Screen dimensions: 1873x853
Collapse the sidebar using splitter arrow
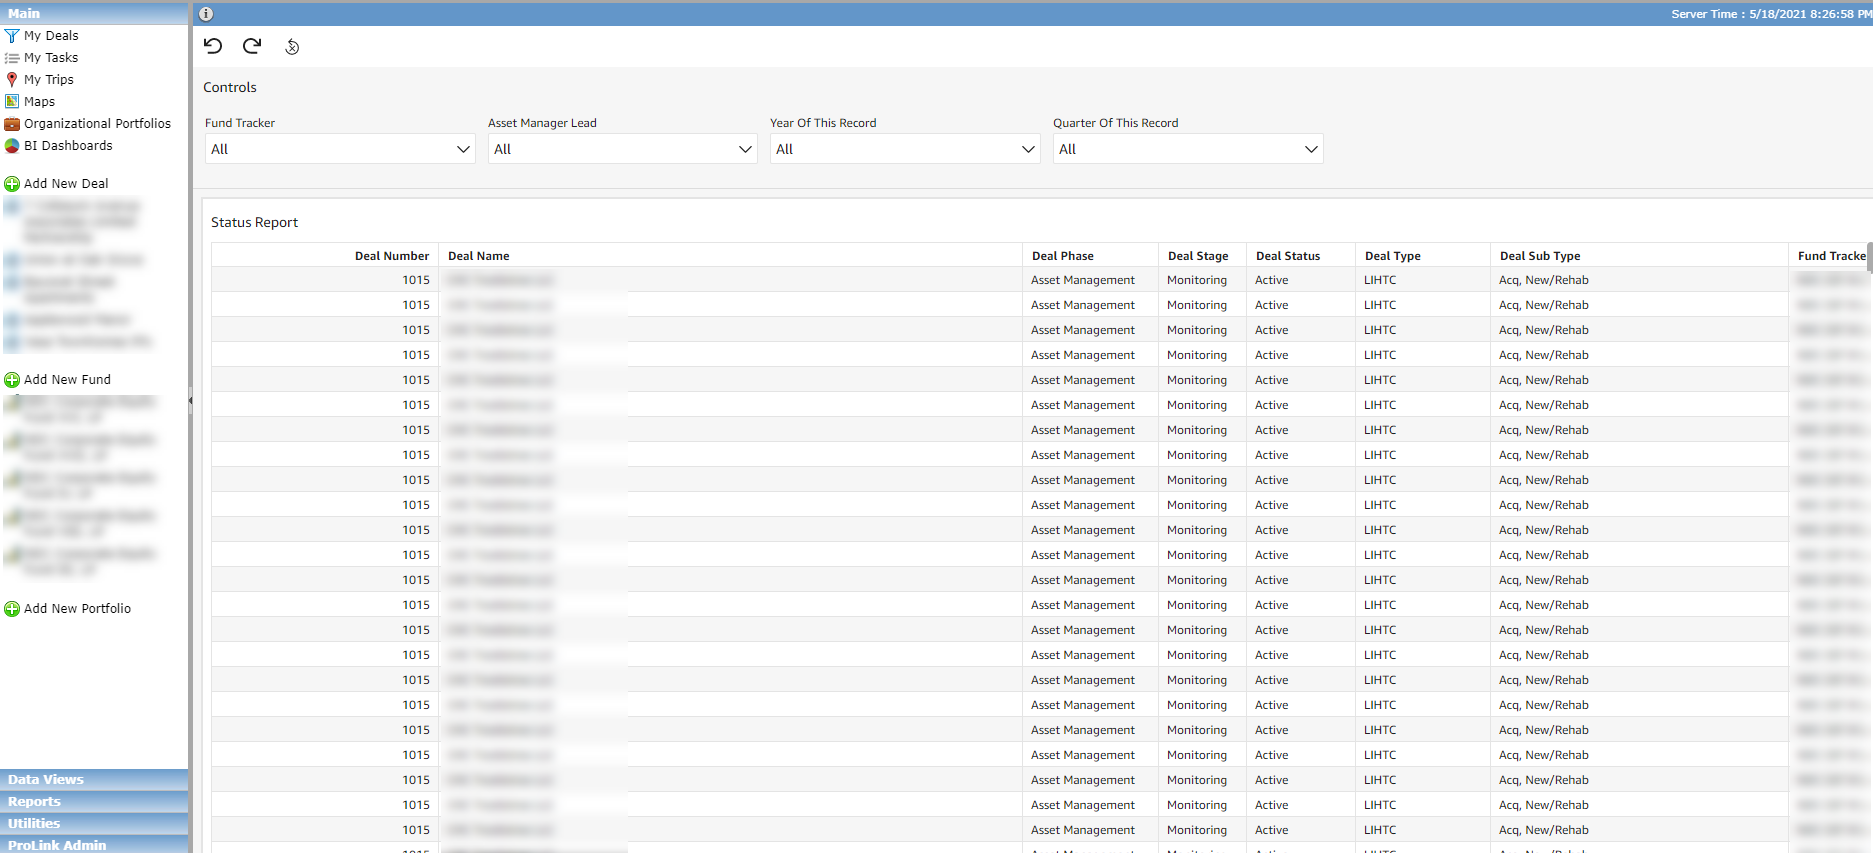pos(190,401)
